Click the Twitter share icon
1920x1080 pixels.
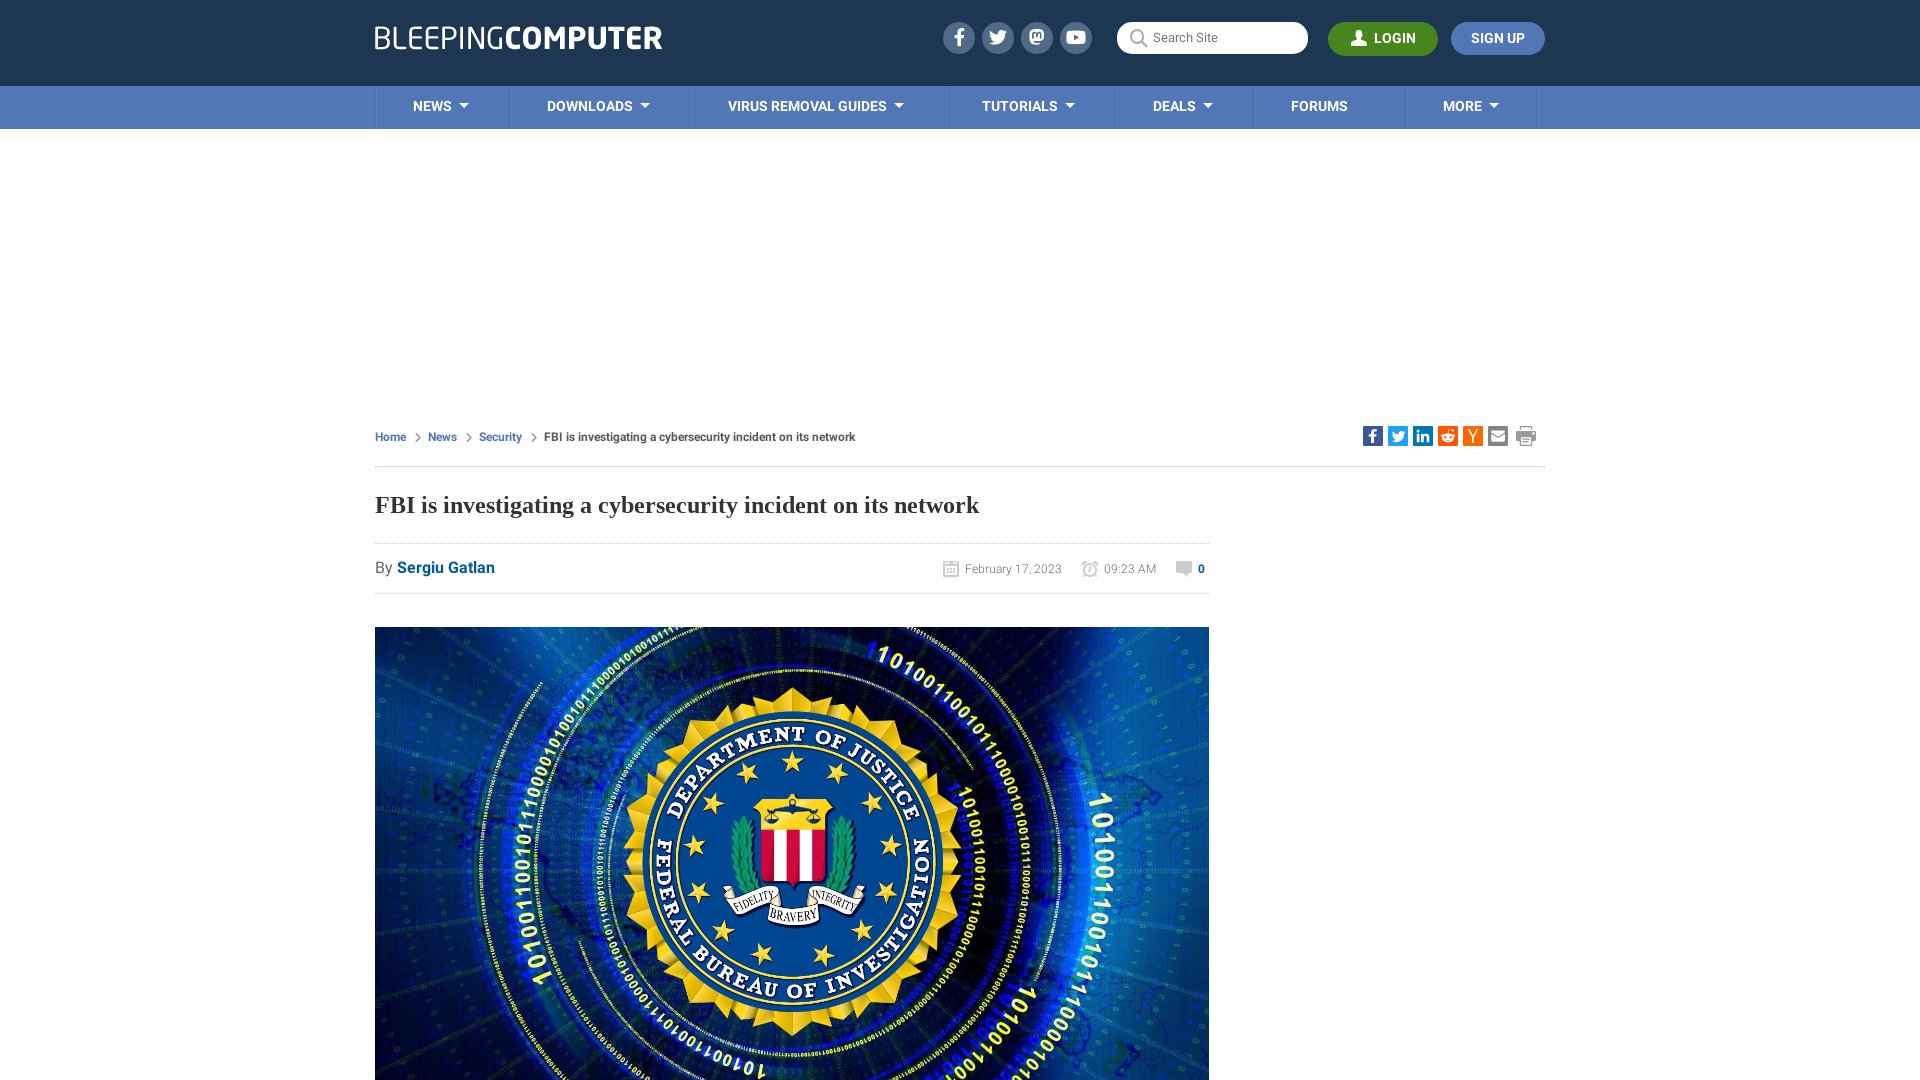tap(1398, 435)
